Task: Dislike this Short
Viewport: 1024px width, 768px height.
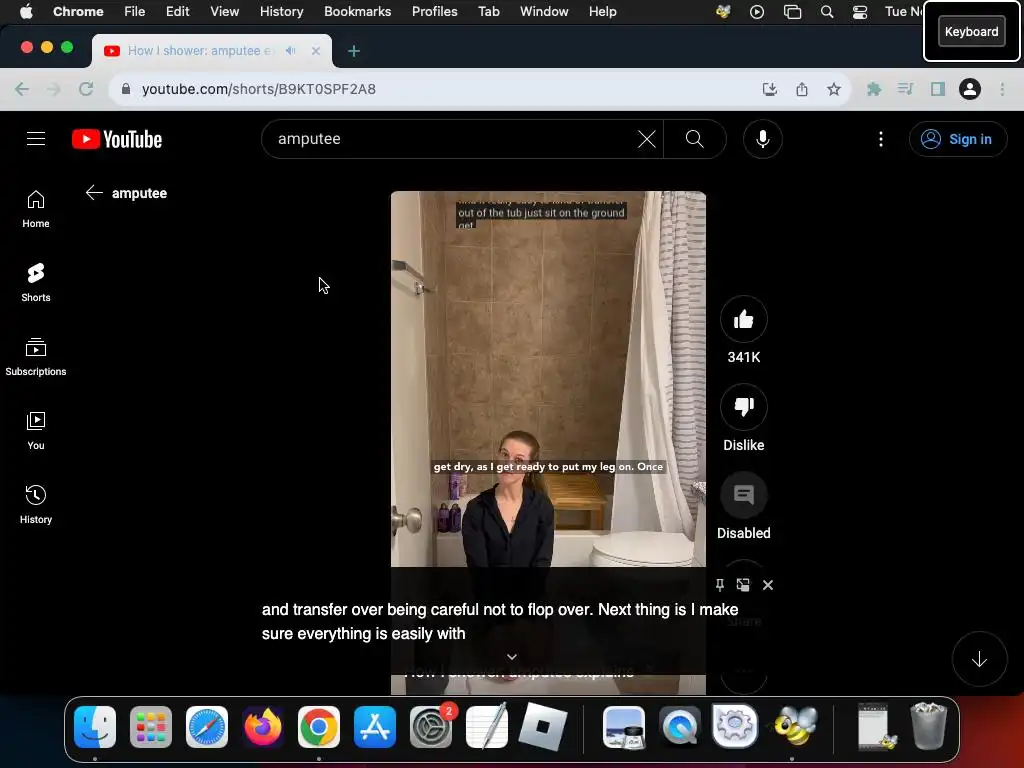Action: 743,407
